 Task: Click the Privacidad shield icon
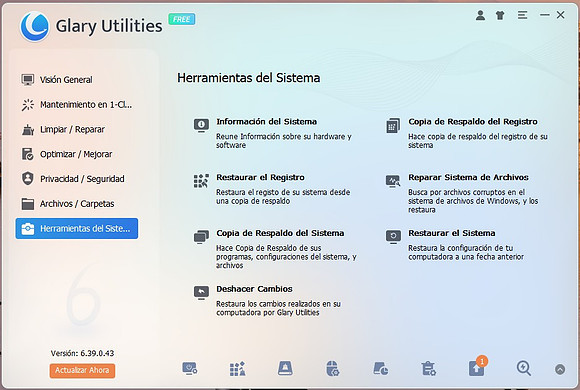pyautogui.click(x=28, y=179)
